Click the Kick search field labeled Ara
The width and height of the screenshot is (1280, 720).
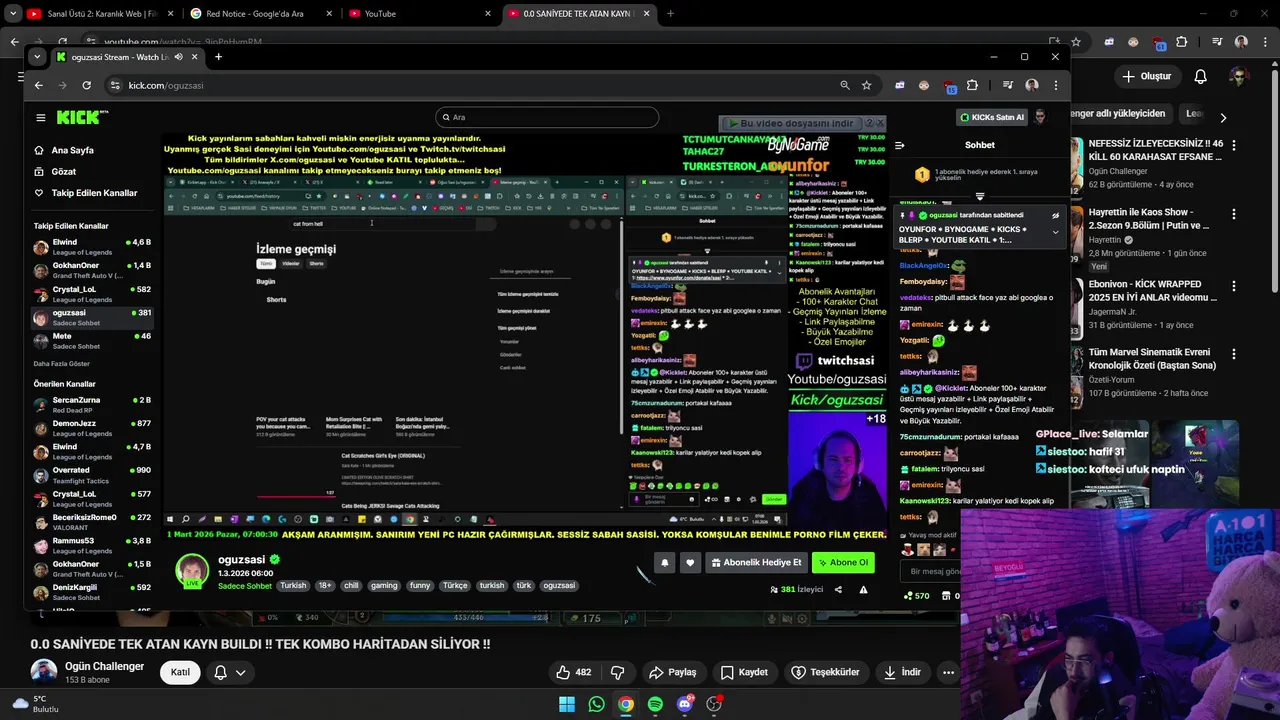click(x=547, y=117)
